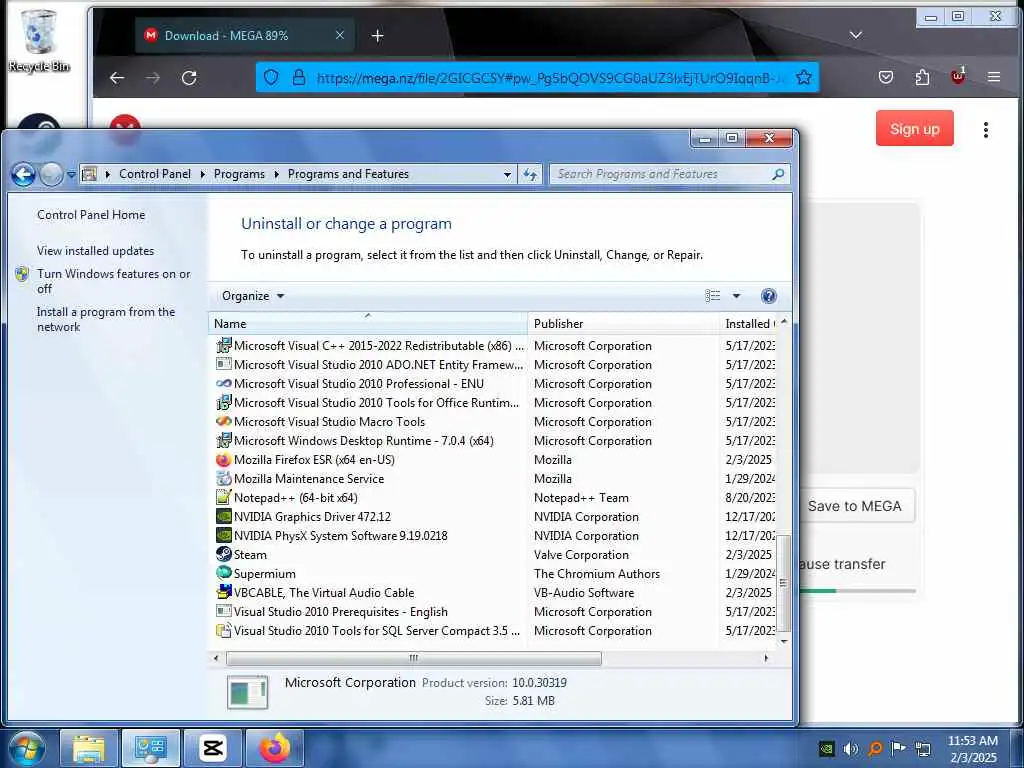
Task: Click Control Panel back navigation arrow
Action: click(24, 174)
